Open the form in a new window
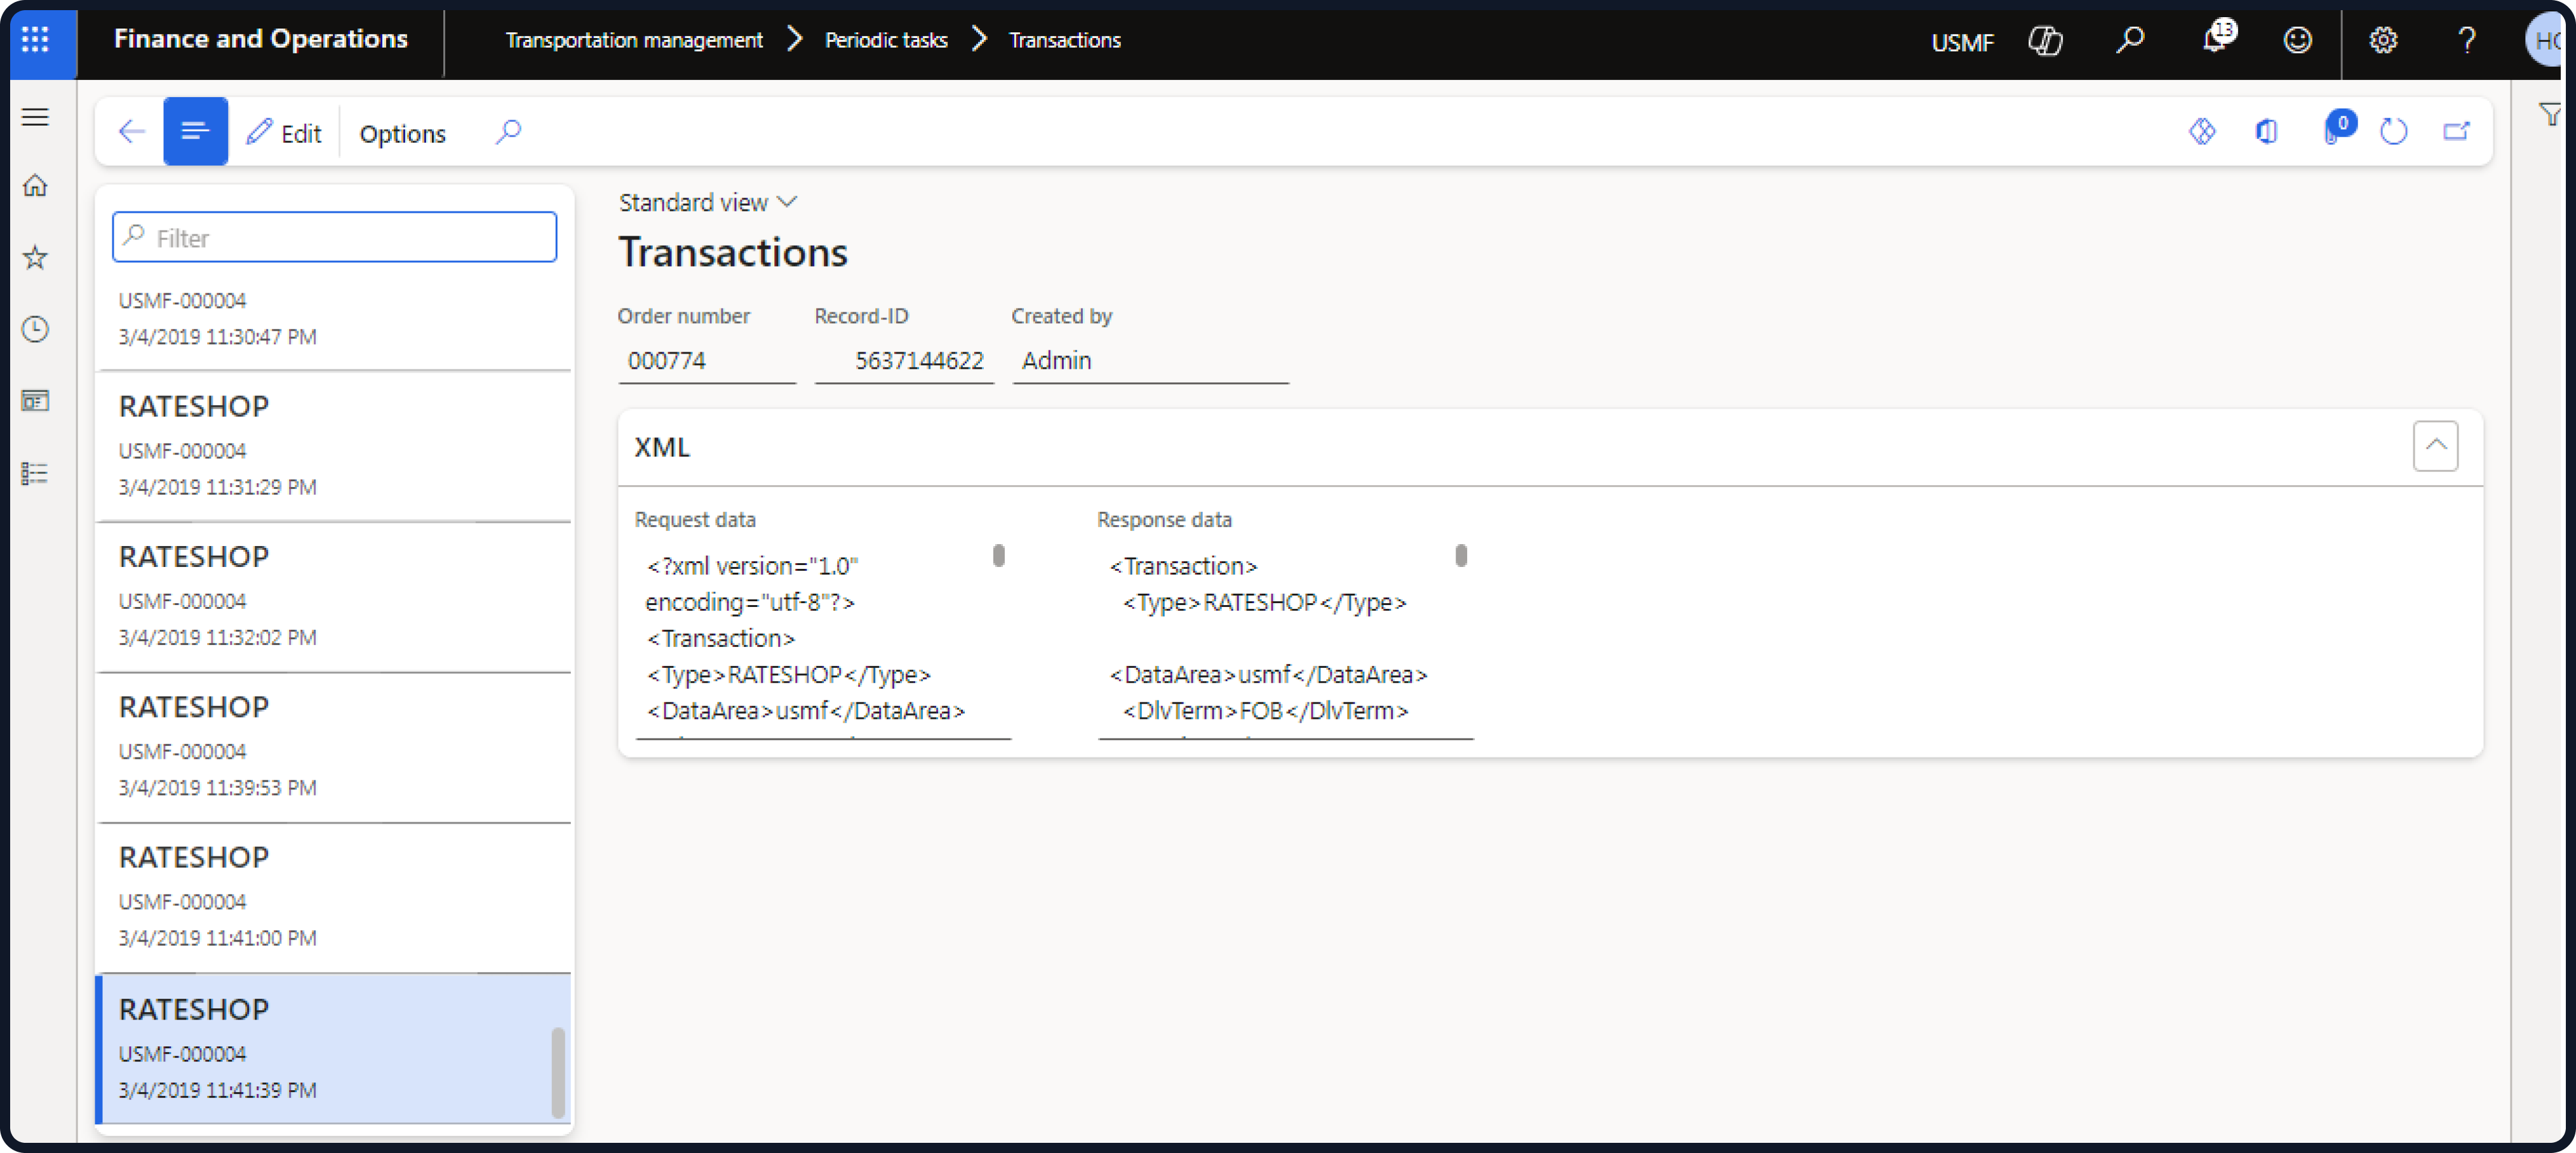 click(2456, 131)
